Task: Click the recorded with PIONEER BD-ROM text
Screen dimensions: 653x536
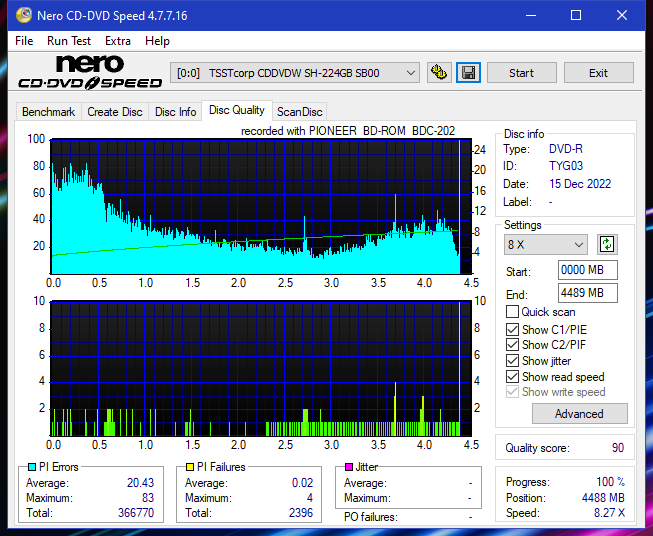Action: pos(348,131)
